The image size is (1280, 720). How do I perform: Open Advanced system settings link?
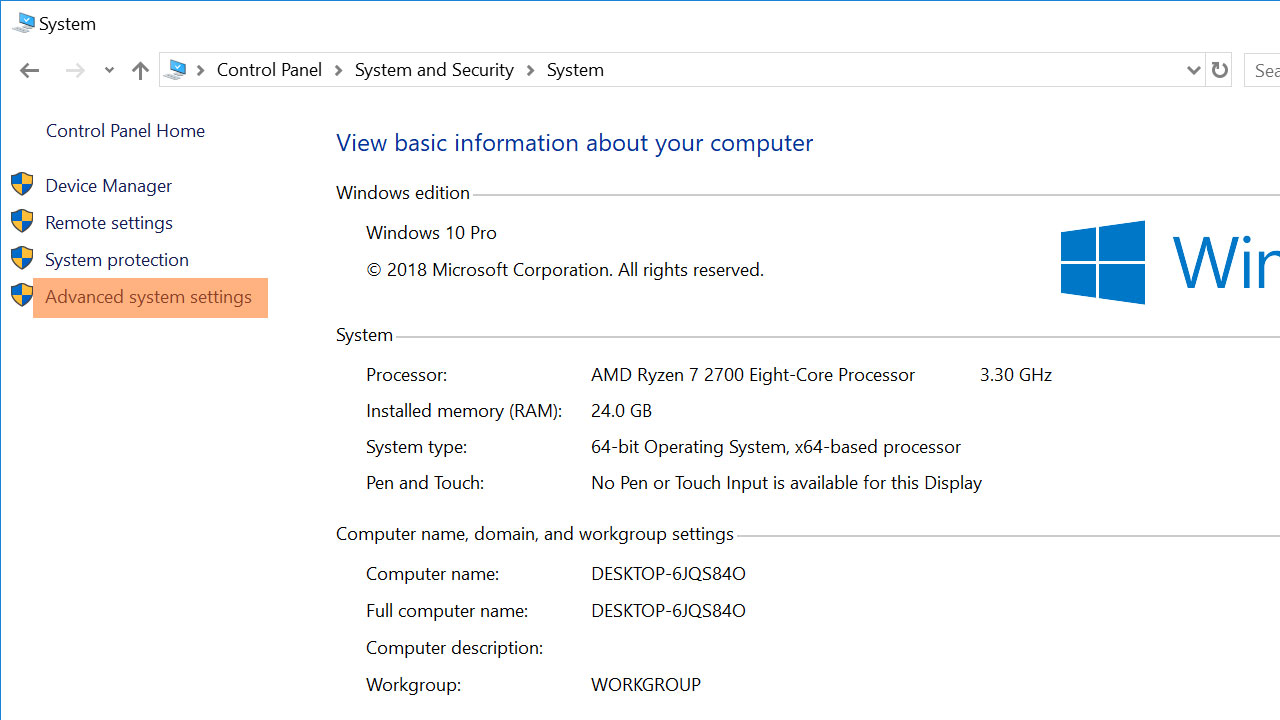pos(148,297)
